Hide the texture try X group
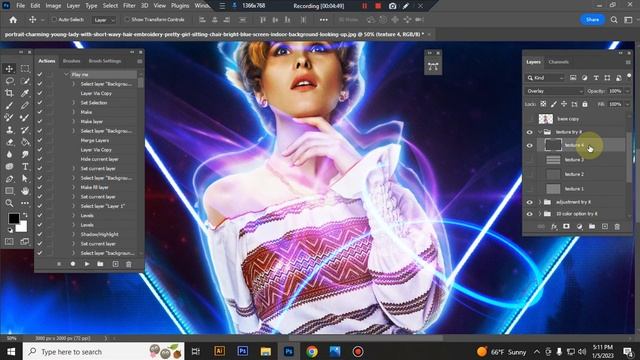 pyautogui.click(x=529, y=132)
